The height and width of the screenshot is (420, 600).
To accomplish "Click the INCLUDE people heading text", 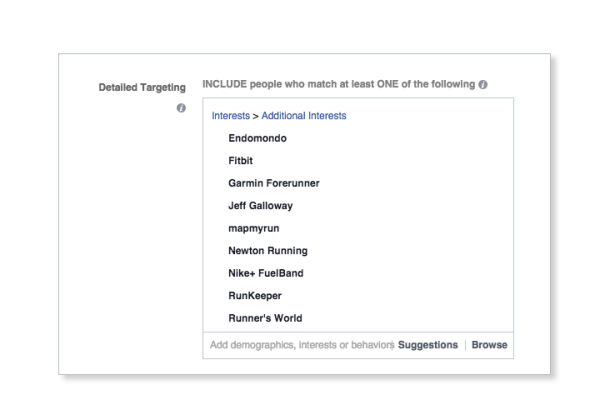I will pos(339,84).
